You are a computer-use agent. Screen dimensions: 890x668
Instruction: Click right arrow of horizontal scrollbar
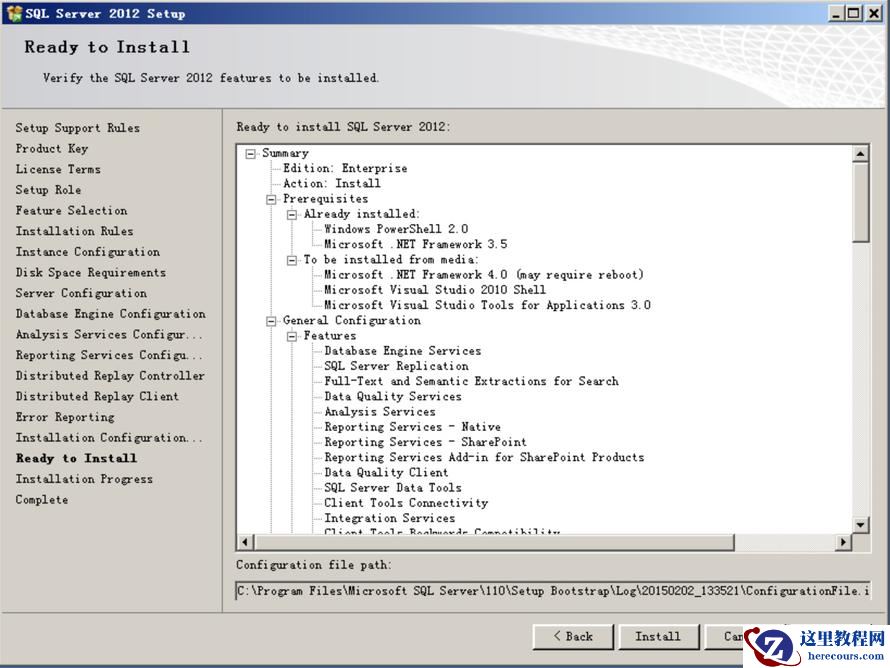point(843,542)
